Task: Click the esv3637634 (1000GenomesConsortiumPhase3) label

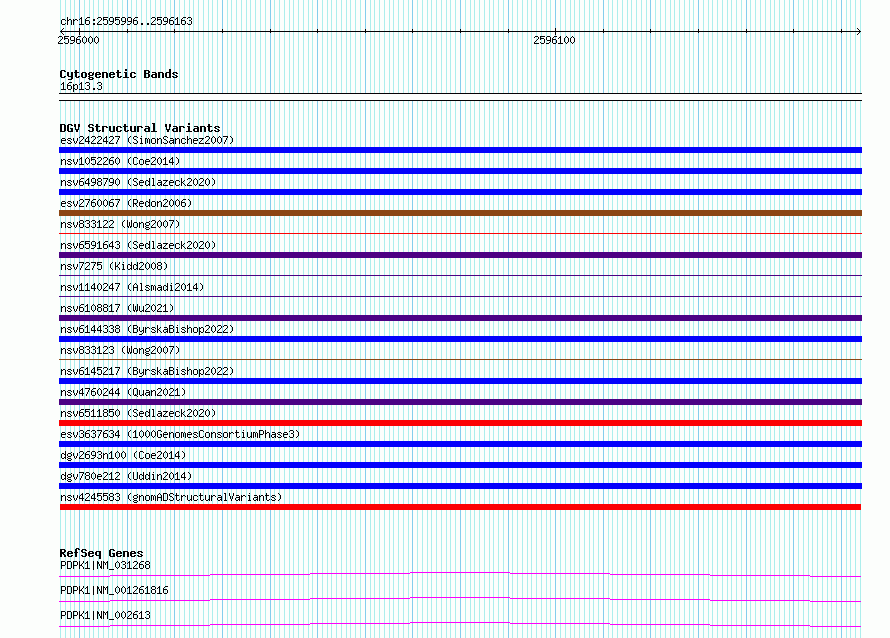Action: (x=180, y=434)
